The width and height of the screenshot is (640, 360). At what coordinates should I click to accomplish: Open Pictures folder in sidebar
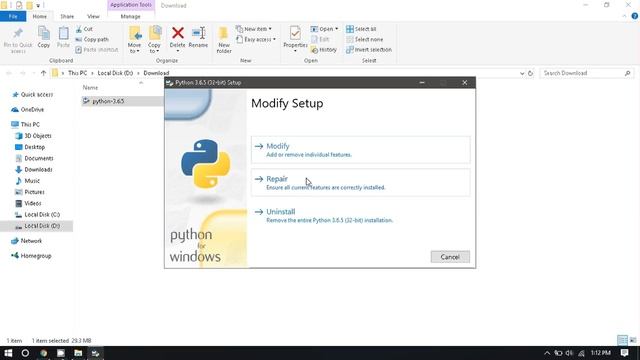tap(34, 192)
